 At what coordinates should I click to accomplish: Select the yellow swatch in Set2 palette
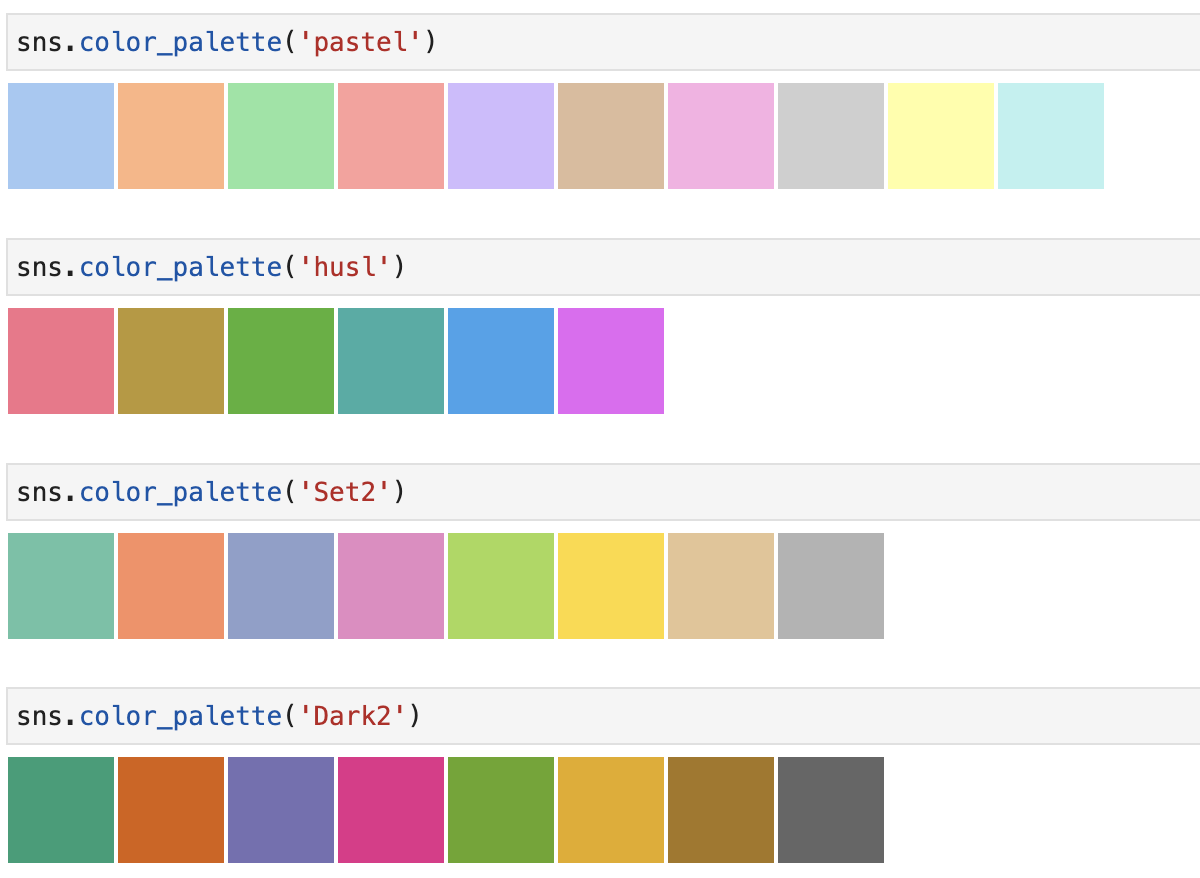click(x=611, y=586)
